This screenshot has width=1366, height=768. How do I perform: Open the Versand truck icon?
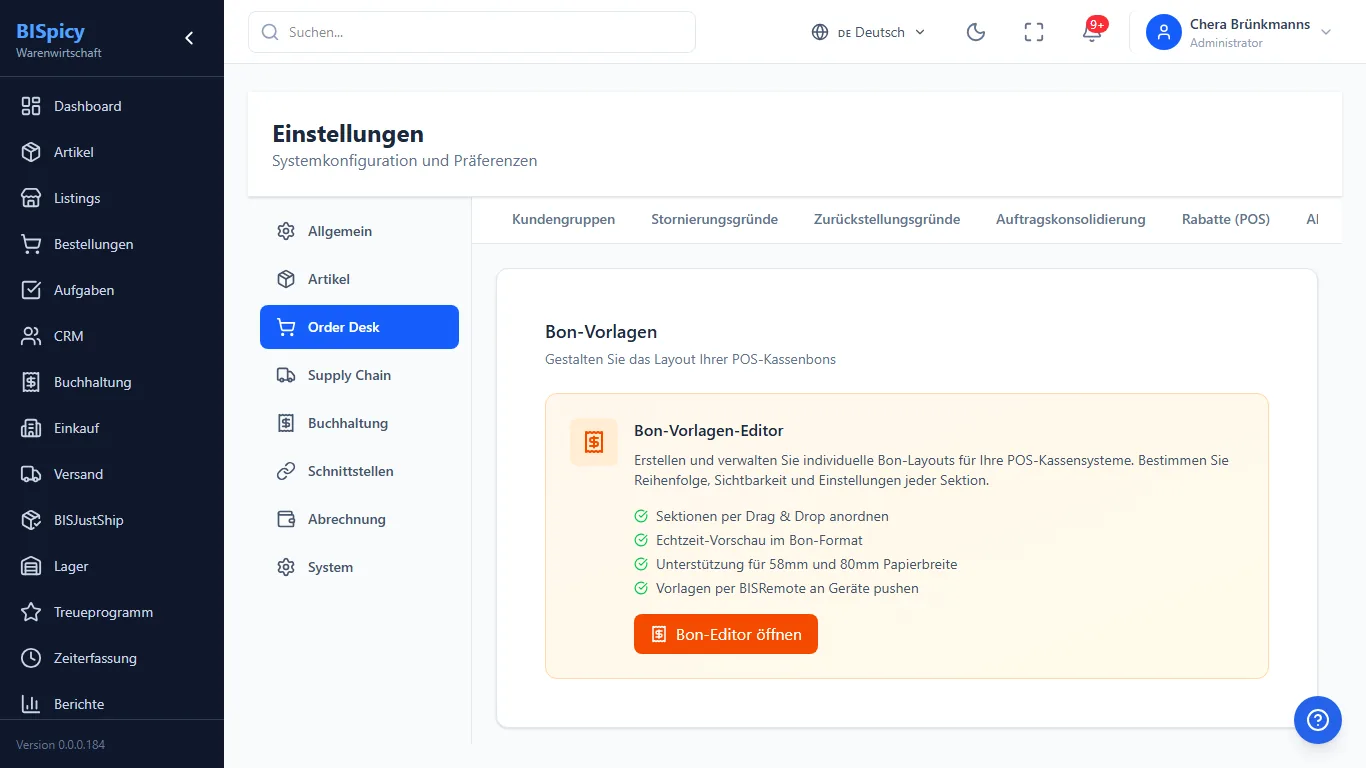point(31,474)
